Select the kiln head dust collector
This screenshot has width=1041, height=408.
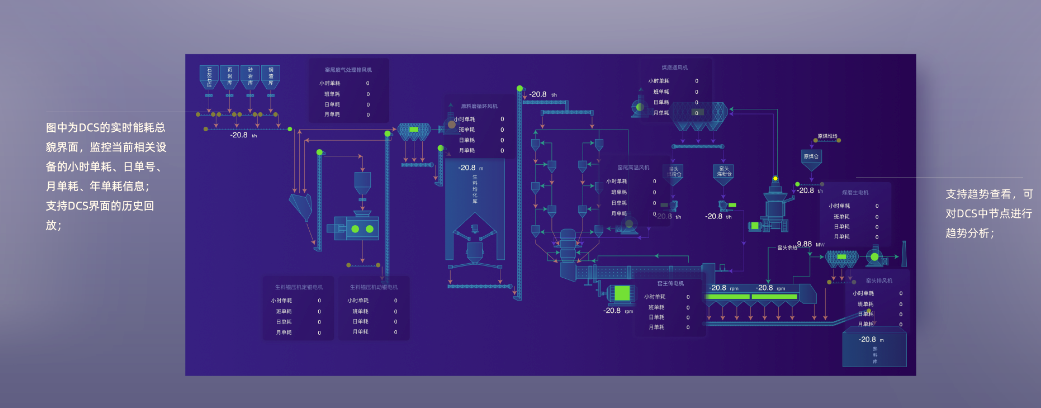coord(842,257)
